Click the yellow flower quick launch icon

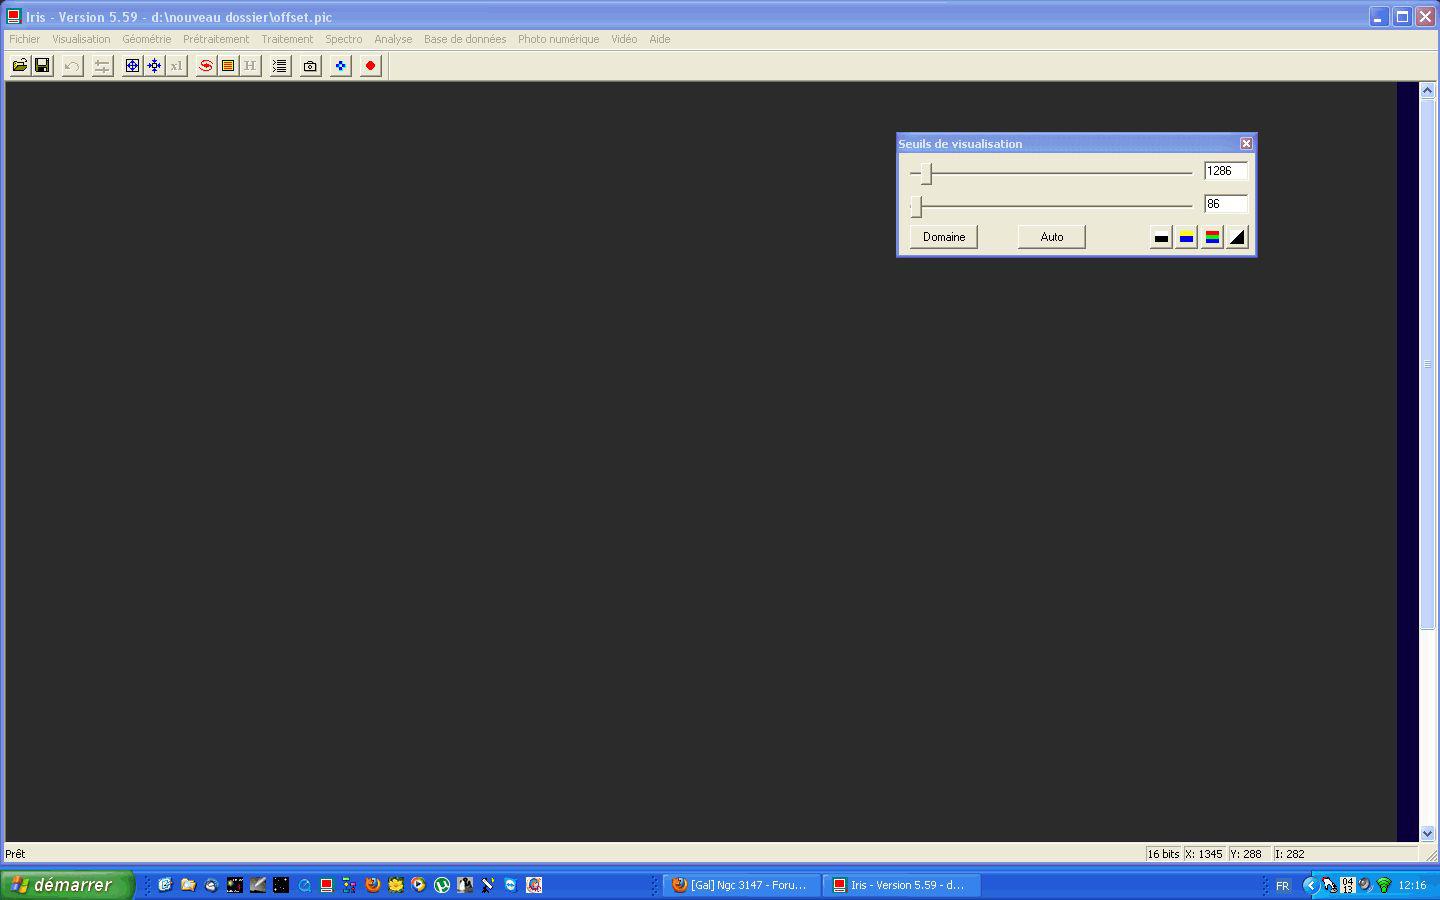[395, 885]
